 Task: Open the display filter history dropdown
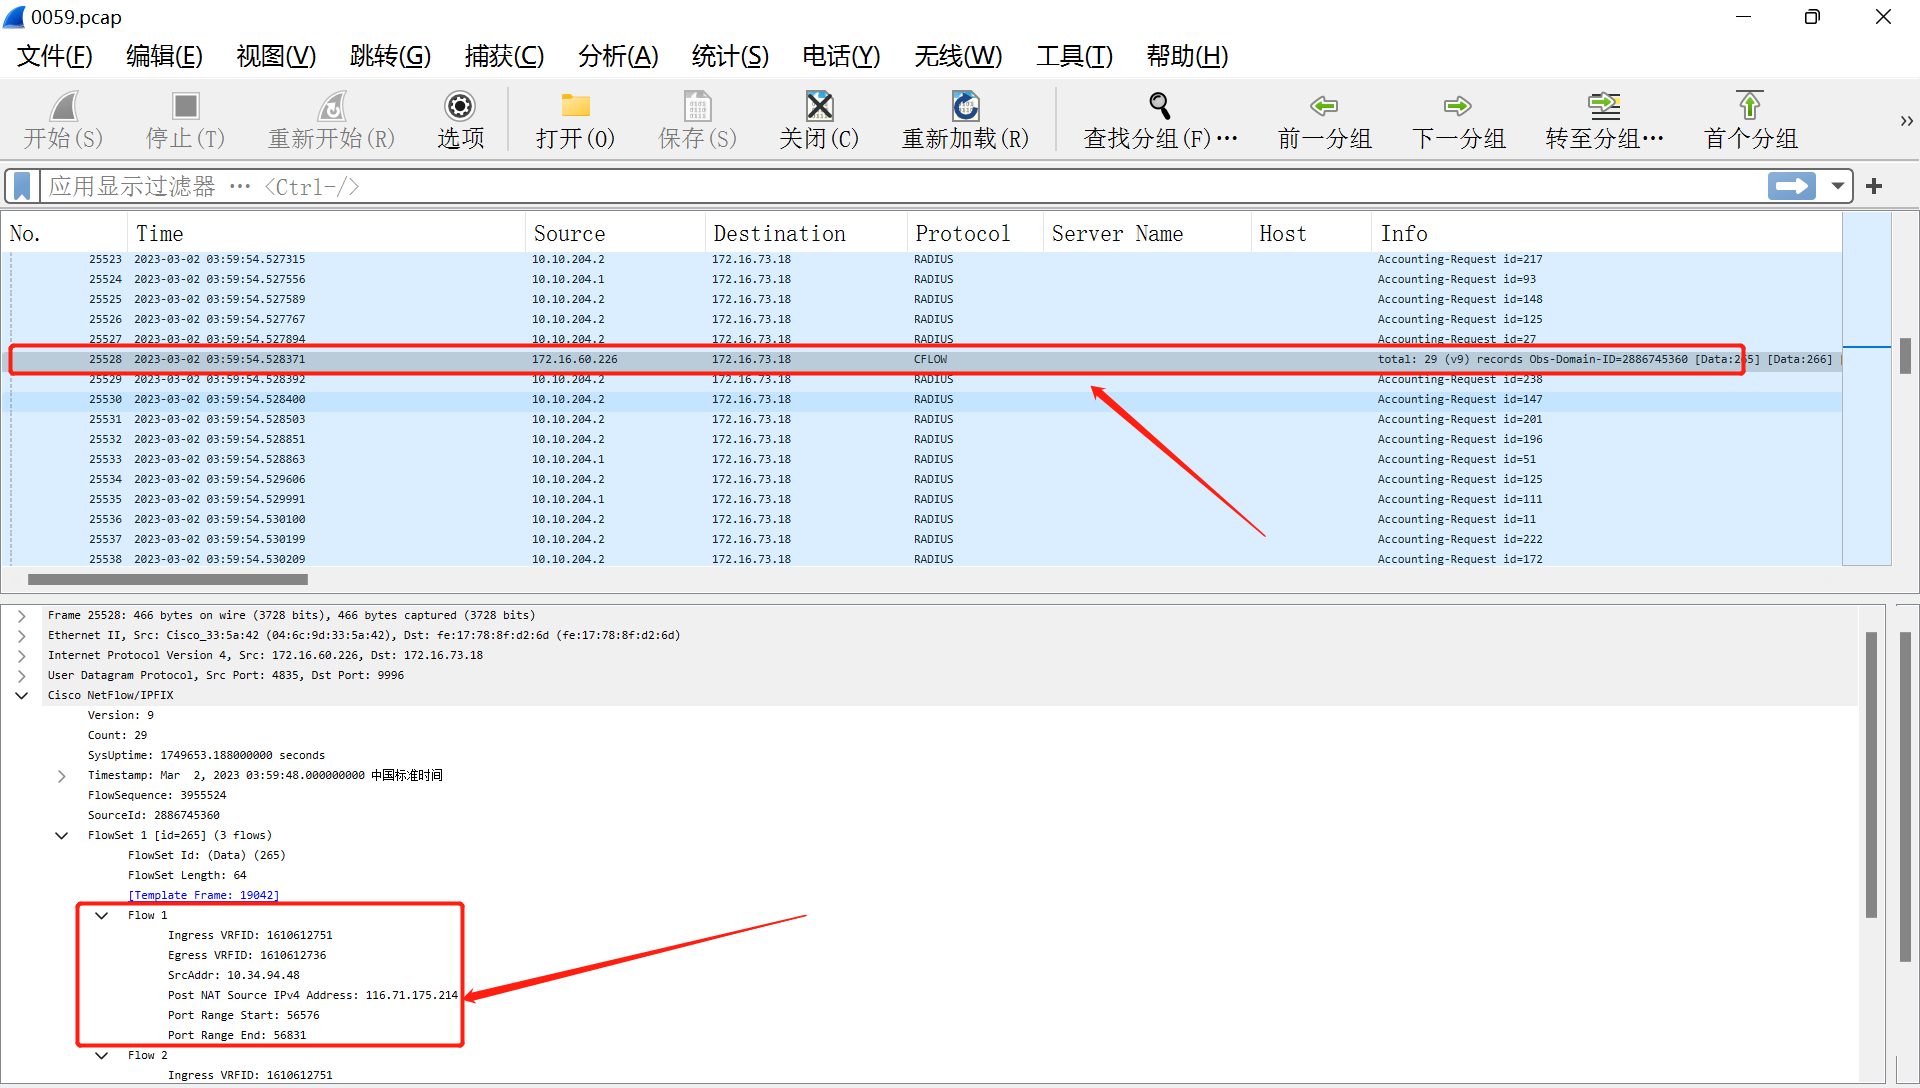[x=1838, y=186]
